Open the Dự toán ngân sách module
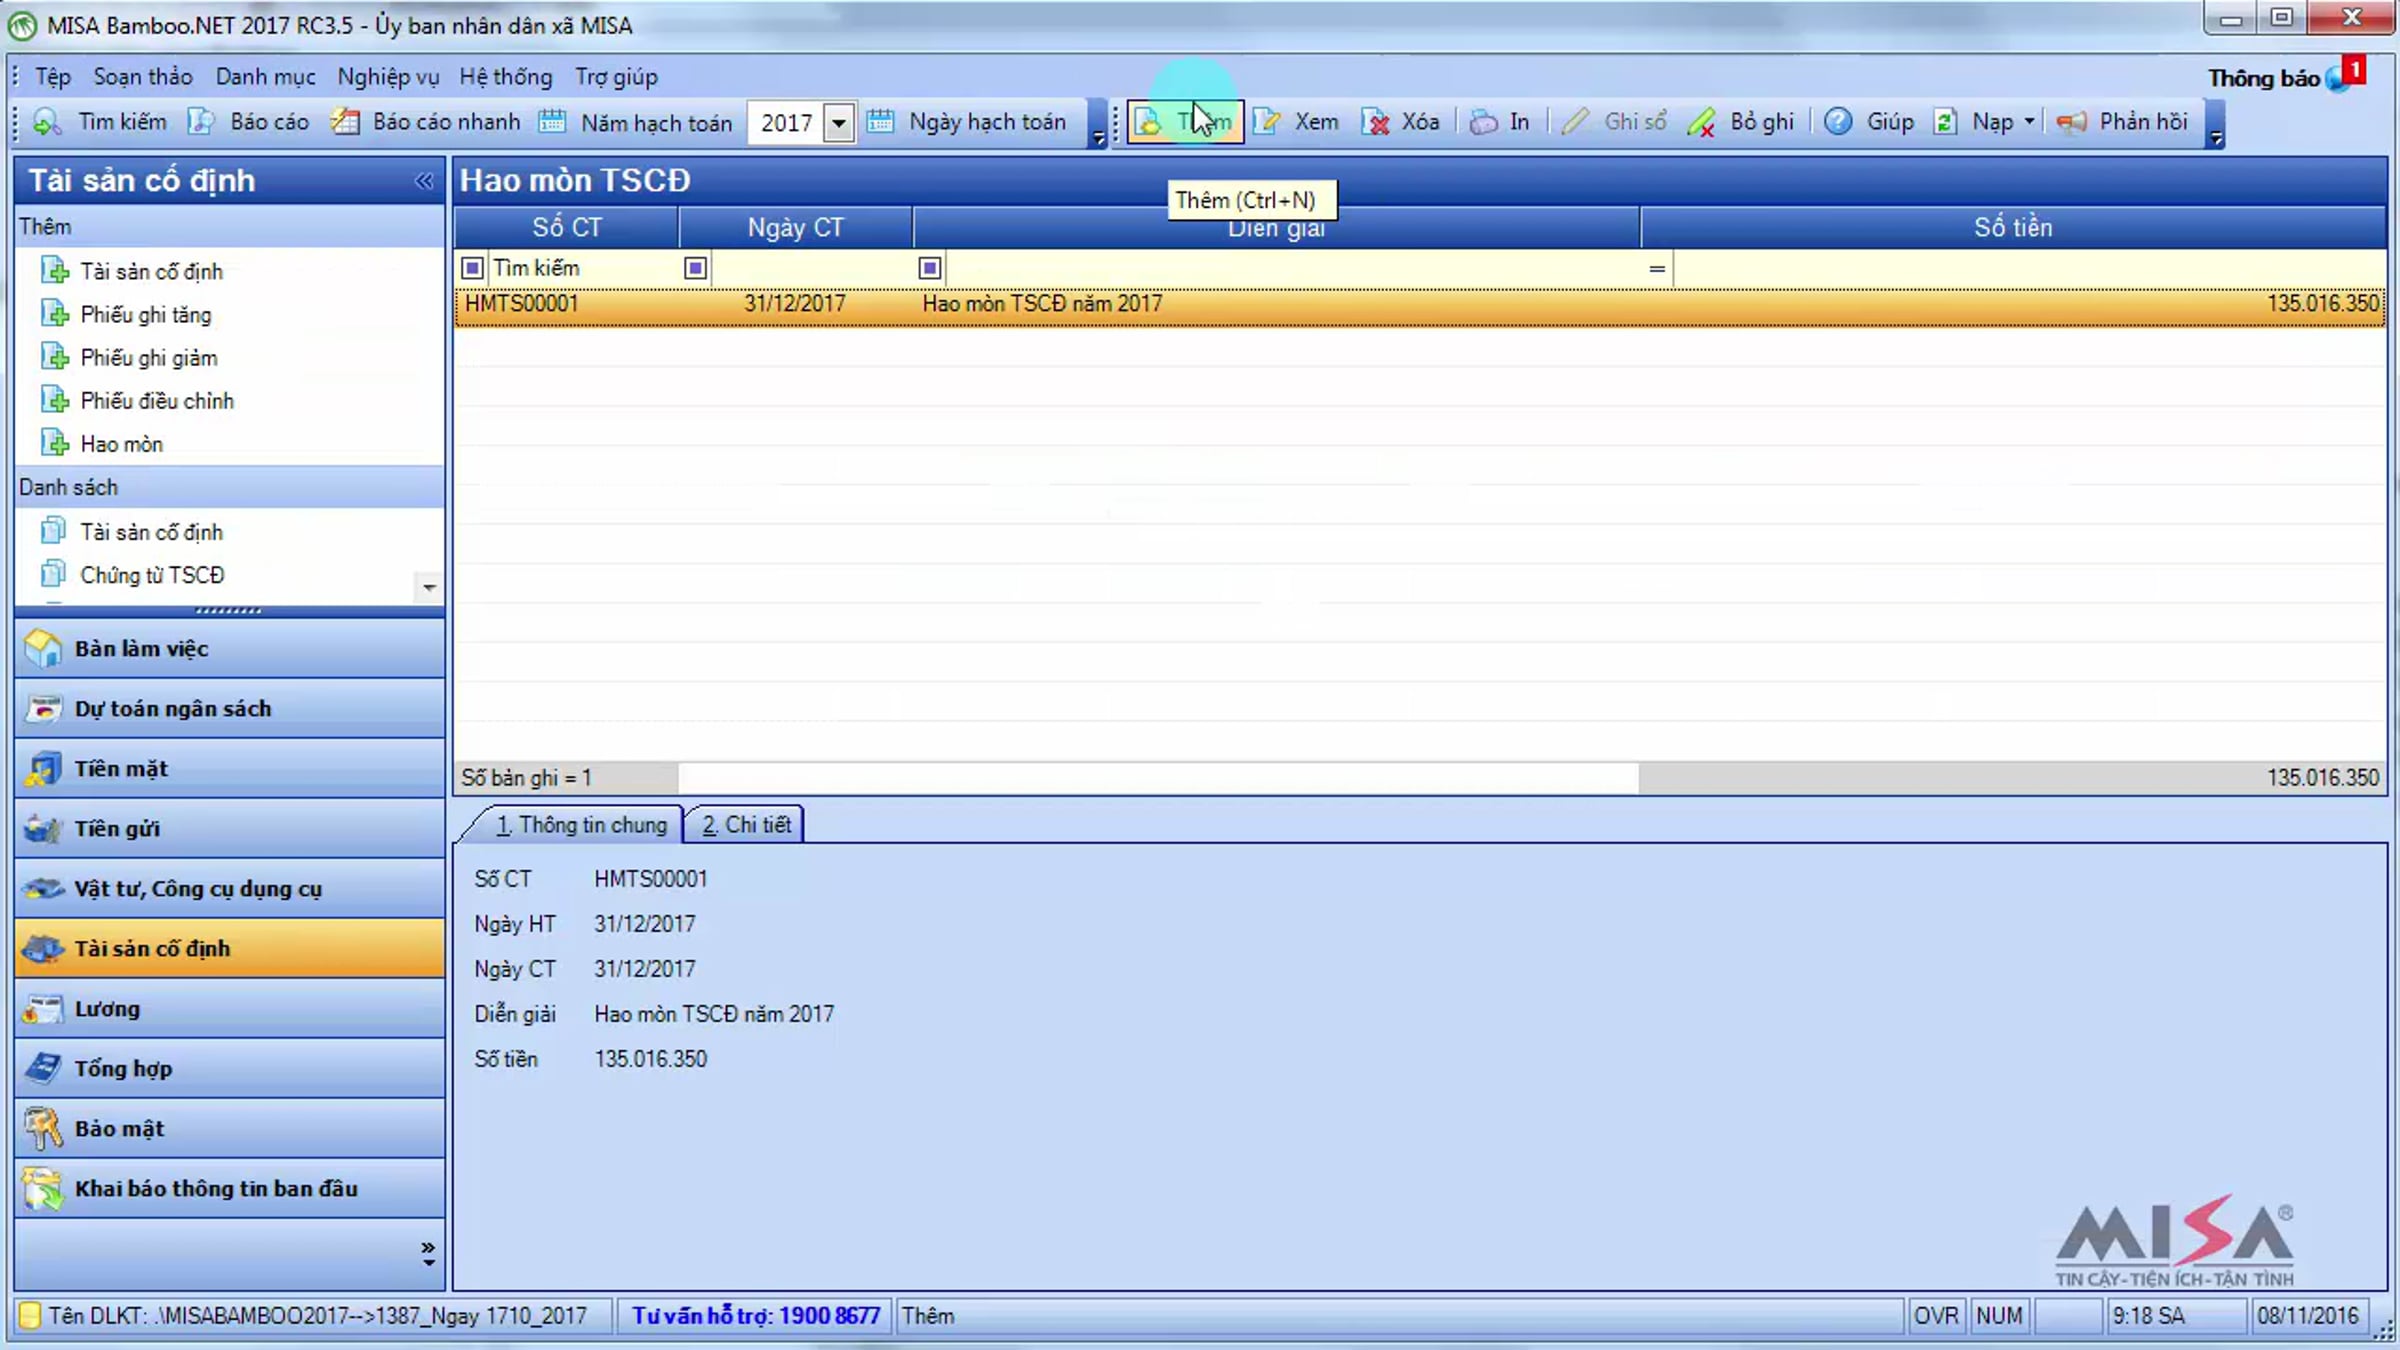The image size is (2400, 1350). pyautogui.click(x=230, y=708)
